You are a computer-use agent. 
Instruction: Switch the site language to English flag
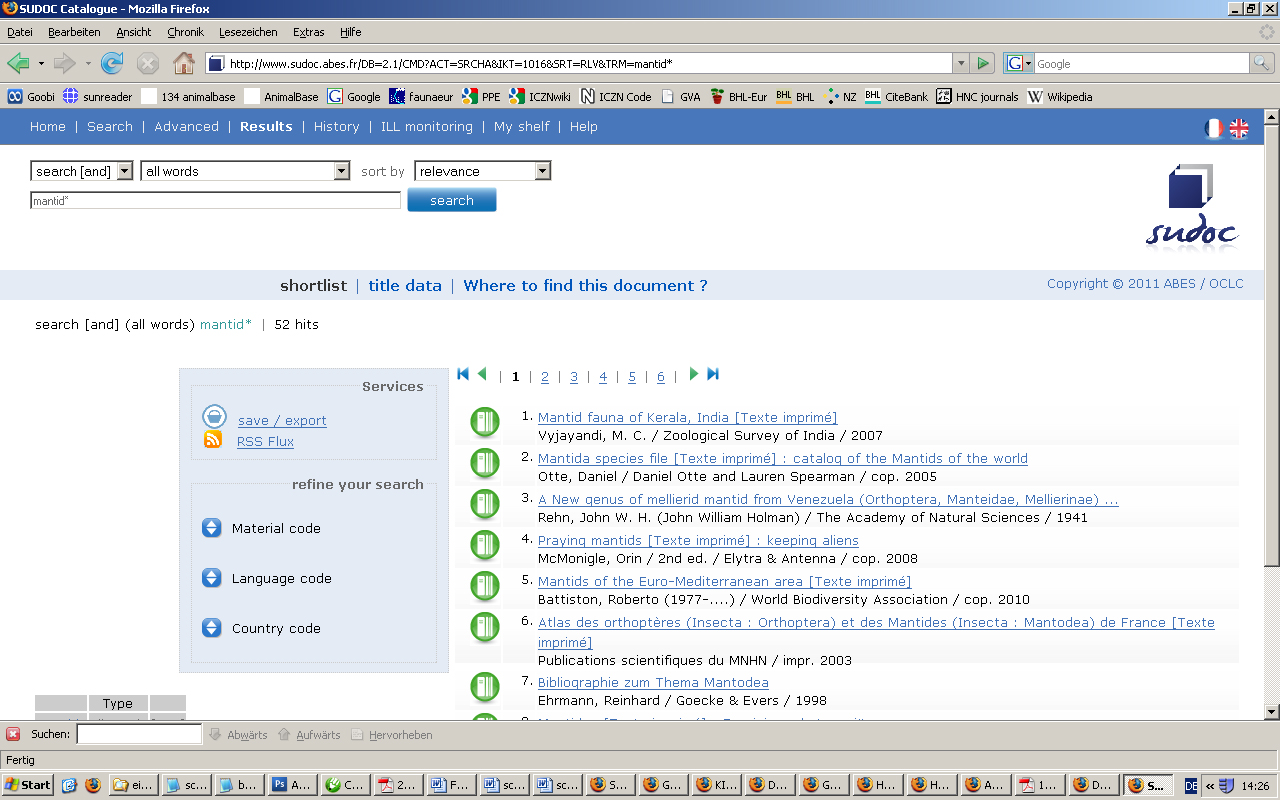tap(1239, 128)
